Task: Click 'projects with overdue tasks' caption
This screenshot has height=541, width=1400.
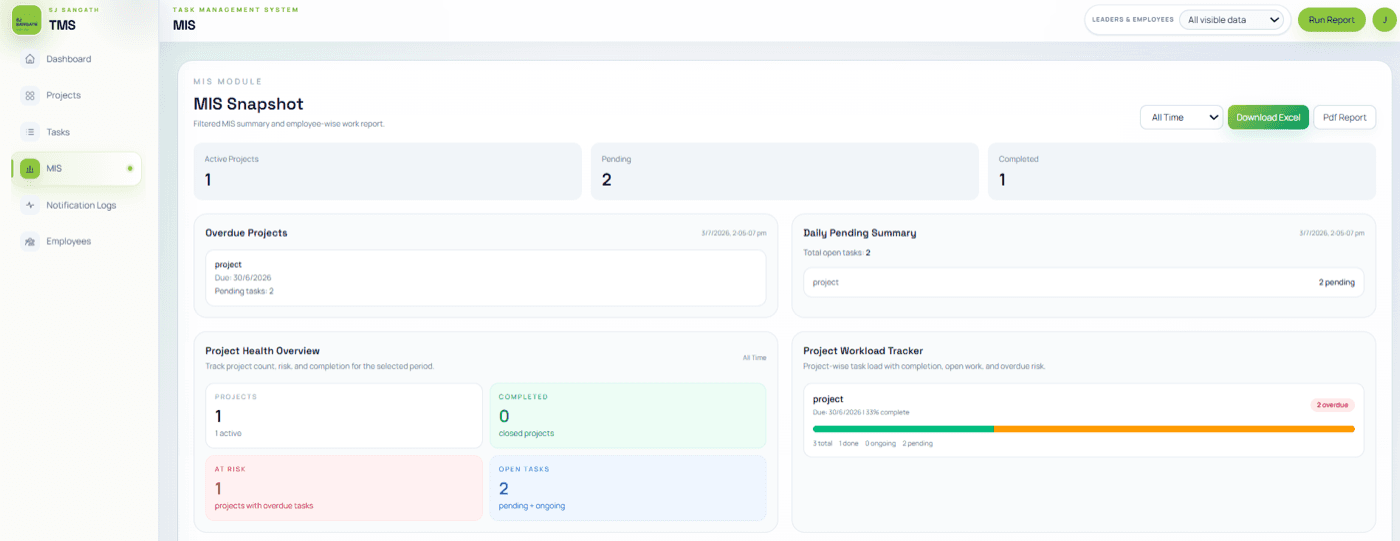Action: tap(264, 506)
